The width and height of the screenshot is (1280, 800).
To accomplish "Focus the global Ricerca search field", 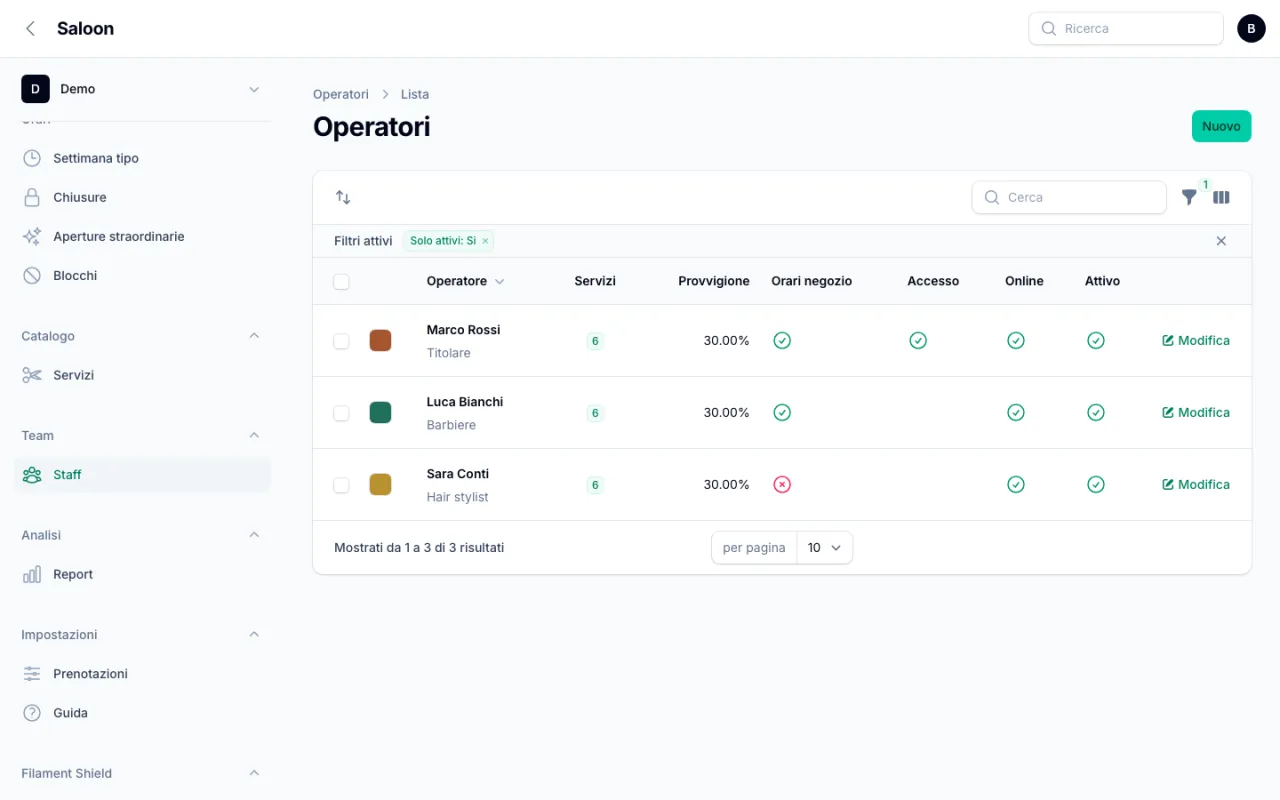I will [1126, 29].
